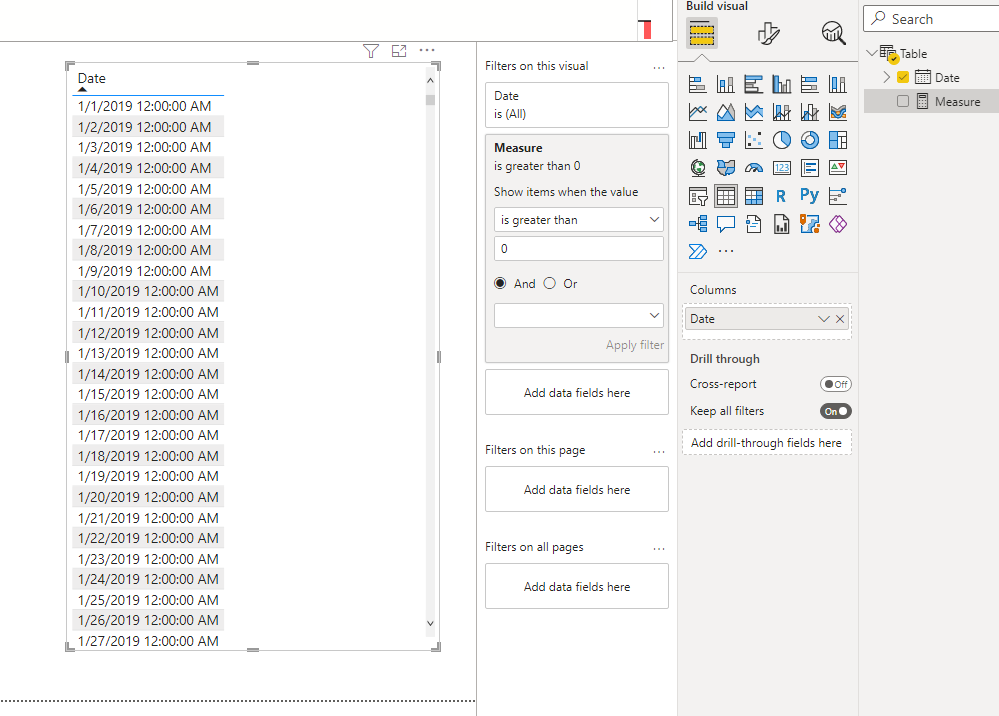Switch visual type to matrix
Viewport: 999px width, 716px height.
coord(754,196)
